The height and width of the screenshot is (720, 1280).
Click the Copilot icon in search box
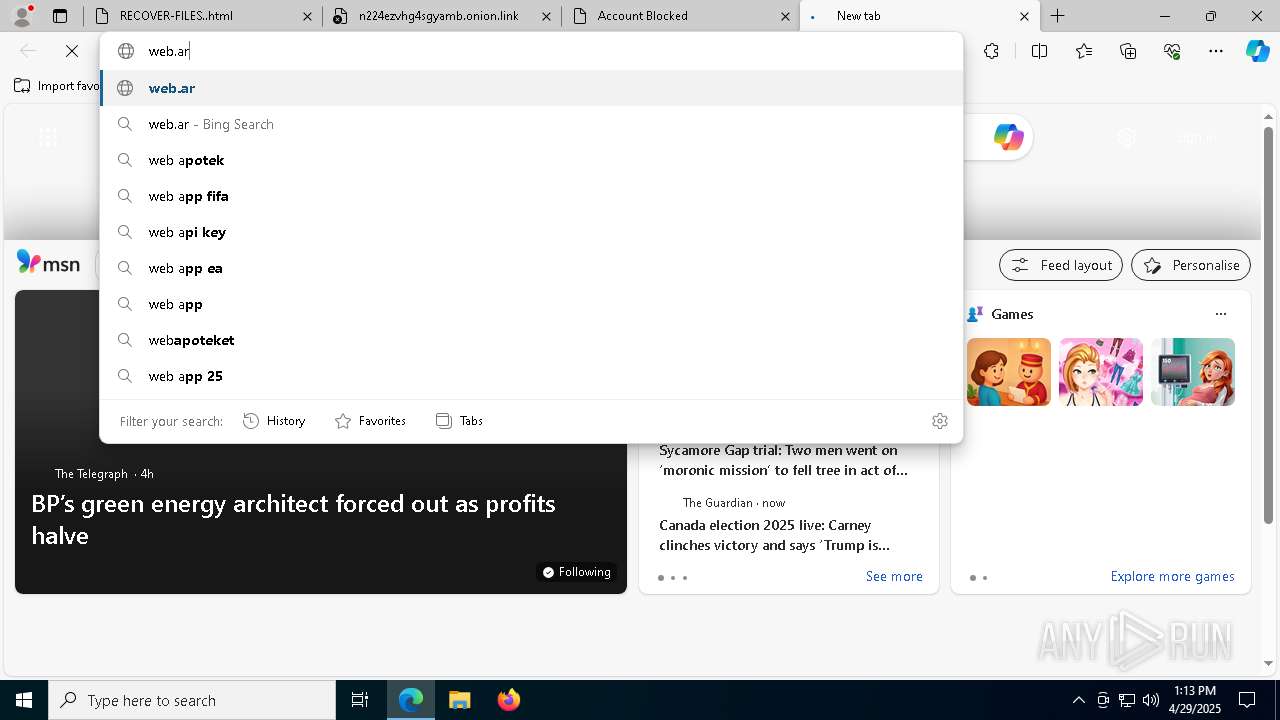point(1008,138)
